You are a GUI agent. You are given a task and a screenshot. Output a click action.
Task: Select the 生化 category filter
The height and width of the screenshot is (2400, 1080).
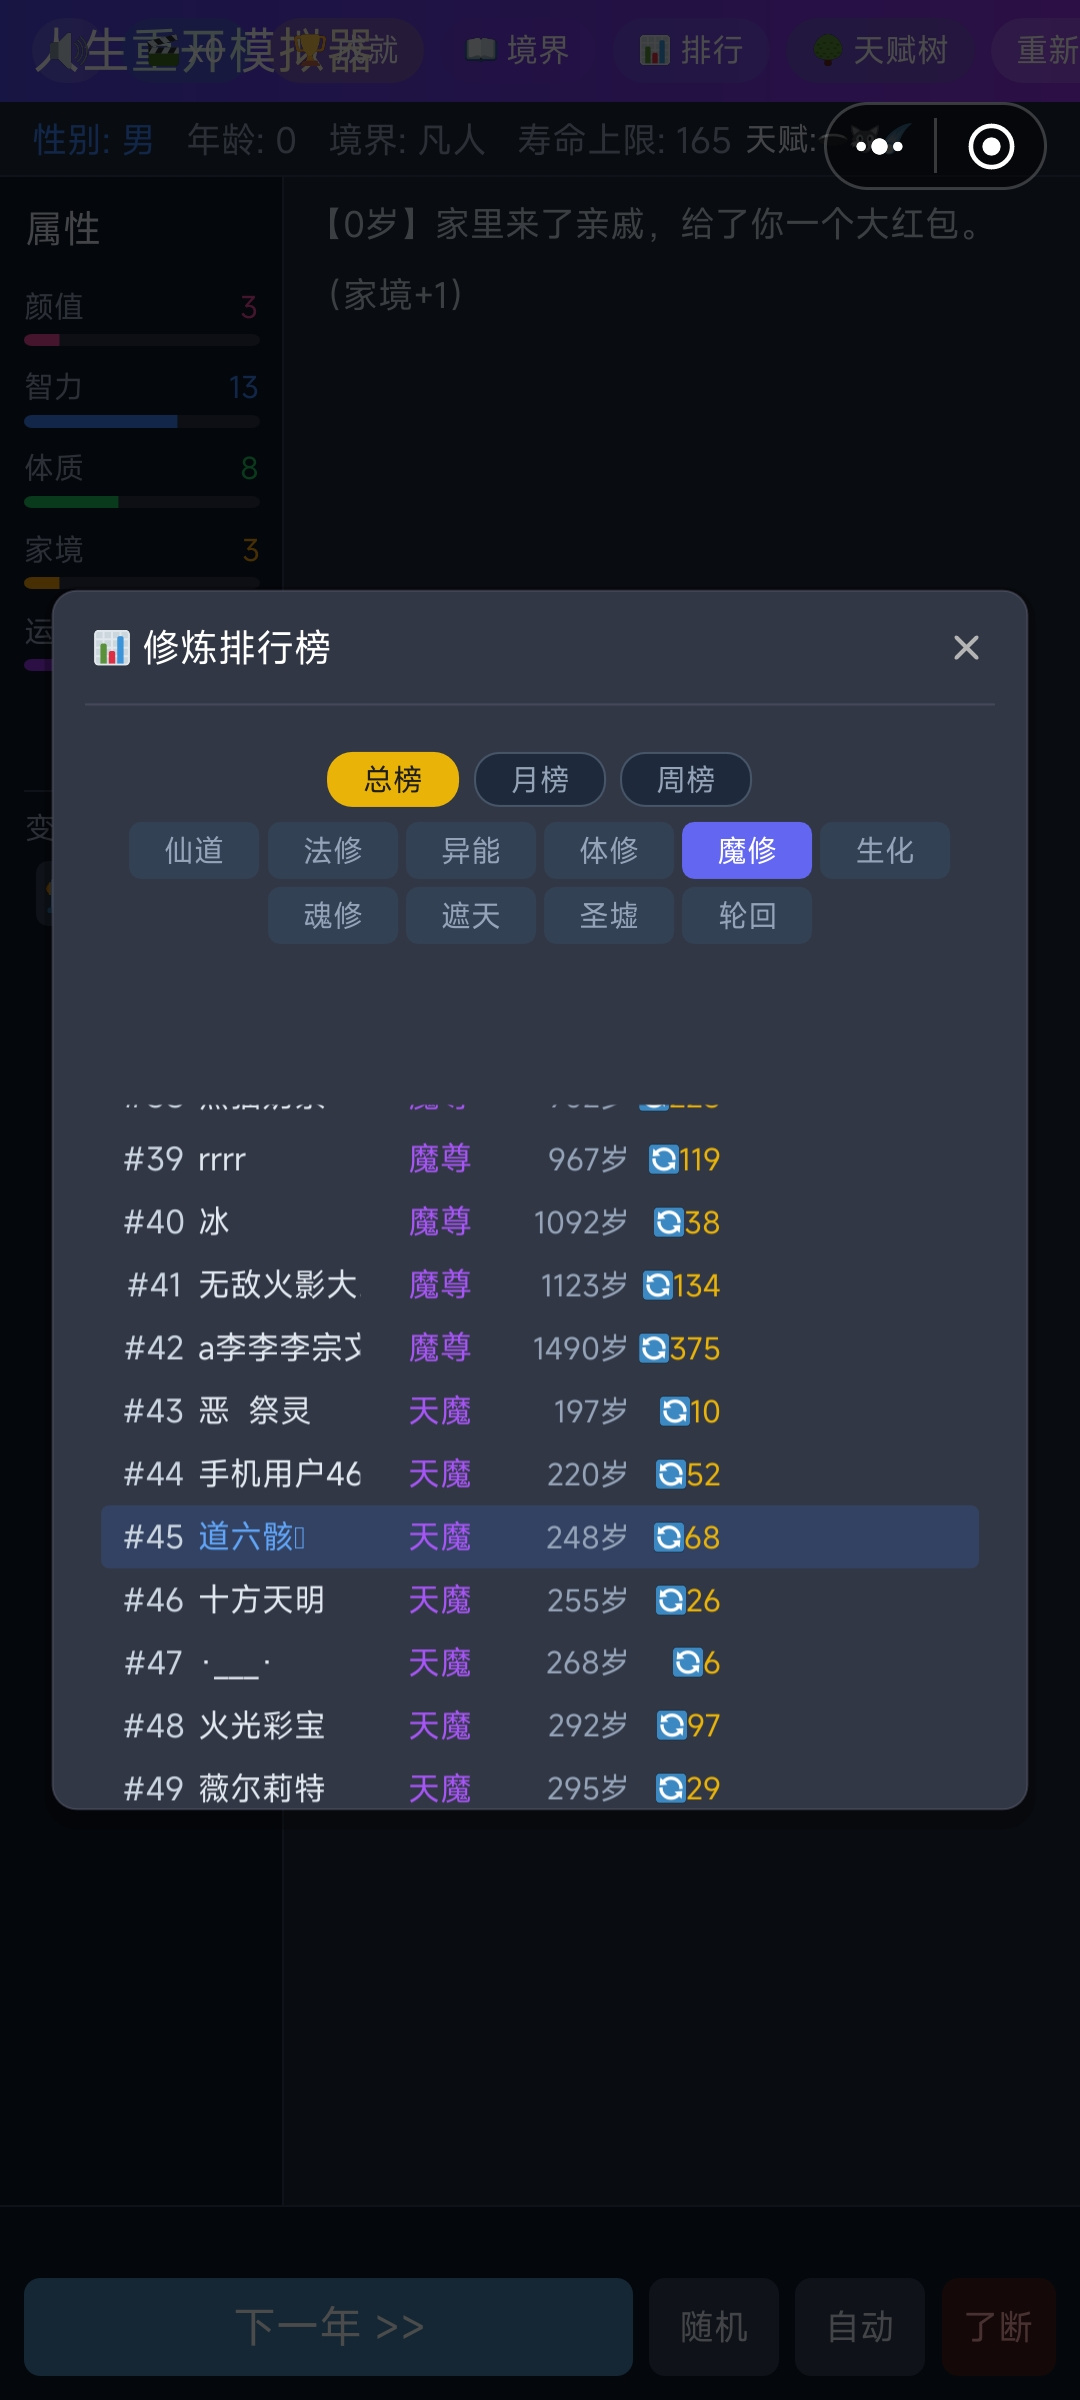coord(885,851)
